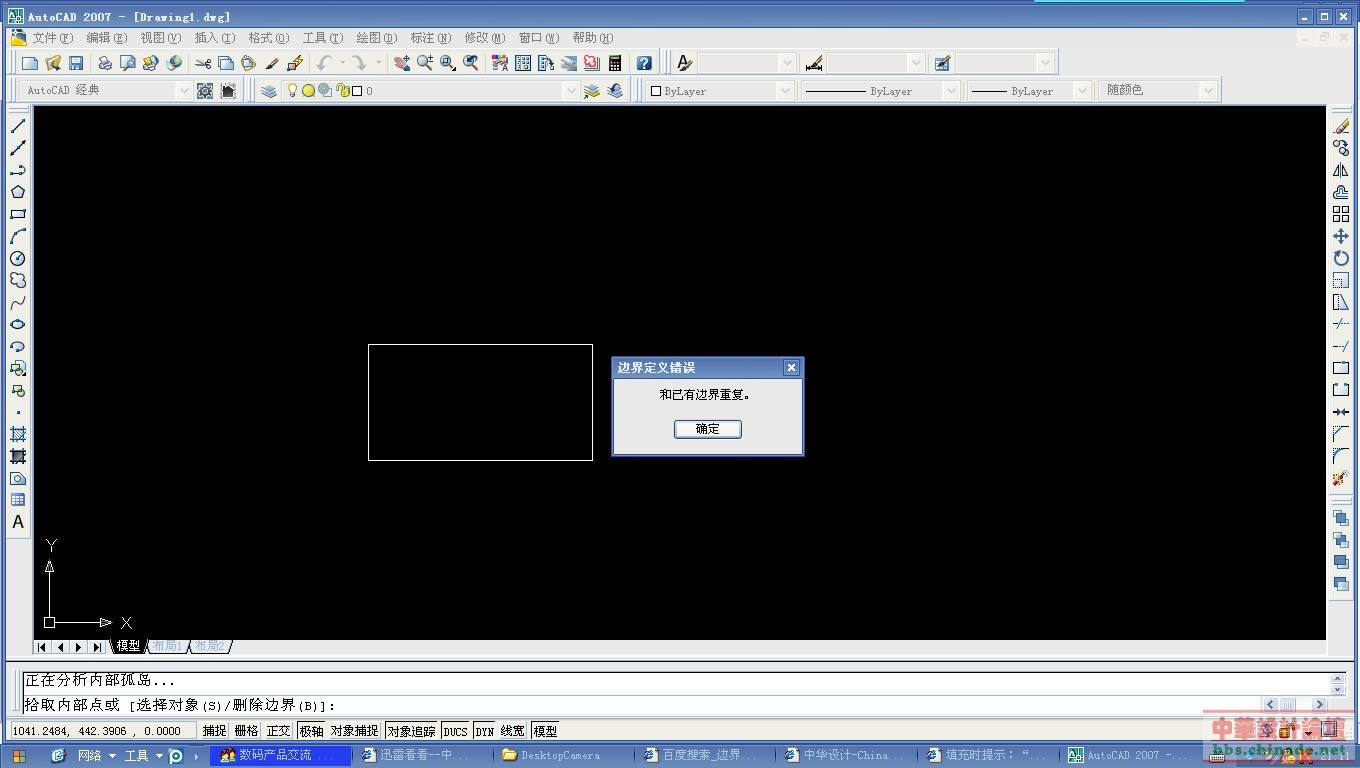The height and width of the screenshot is (768, 1360).
Task: Click the Match Properties brush icon
Action: pyautogui.click(x=271, y=63)
